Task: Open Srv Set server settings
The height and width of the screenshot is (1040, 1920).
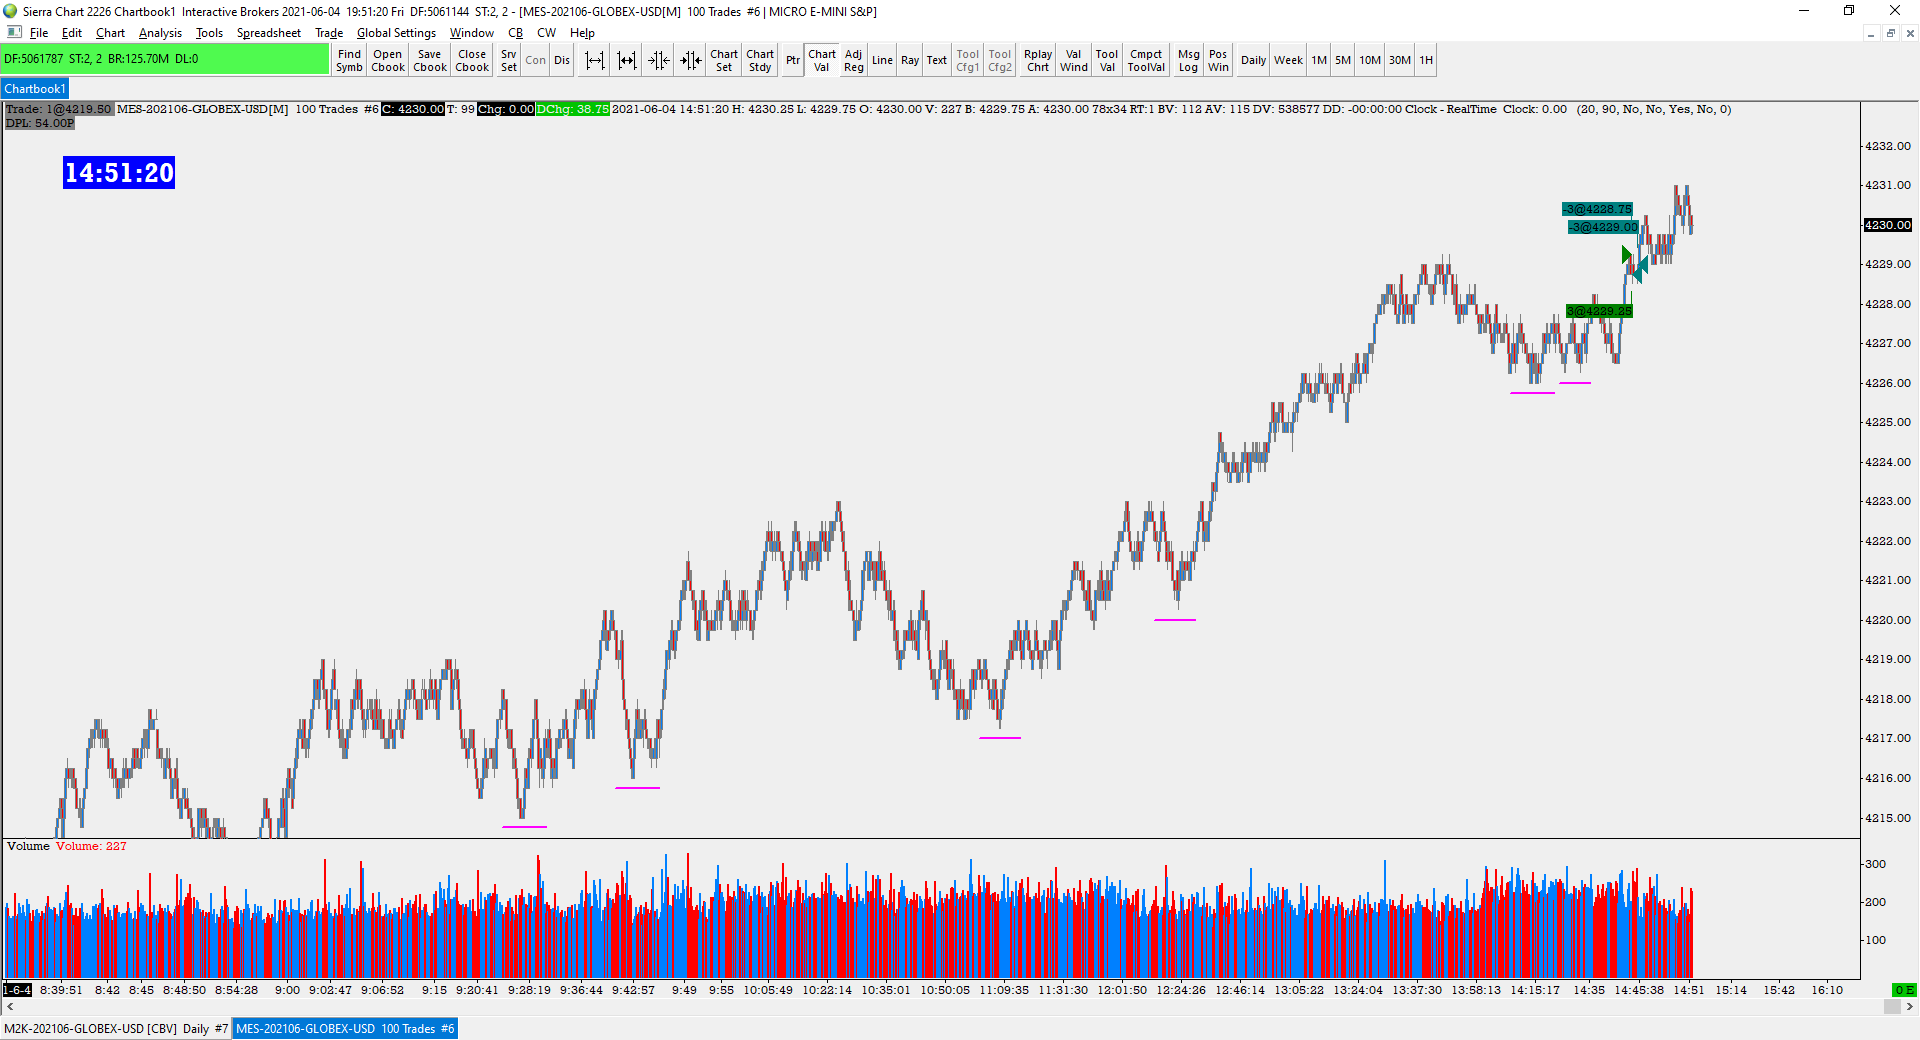Action: (x=509, y=60)
